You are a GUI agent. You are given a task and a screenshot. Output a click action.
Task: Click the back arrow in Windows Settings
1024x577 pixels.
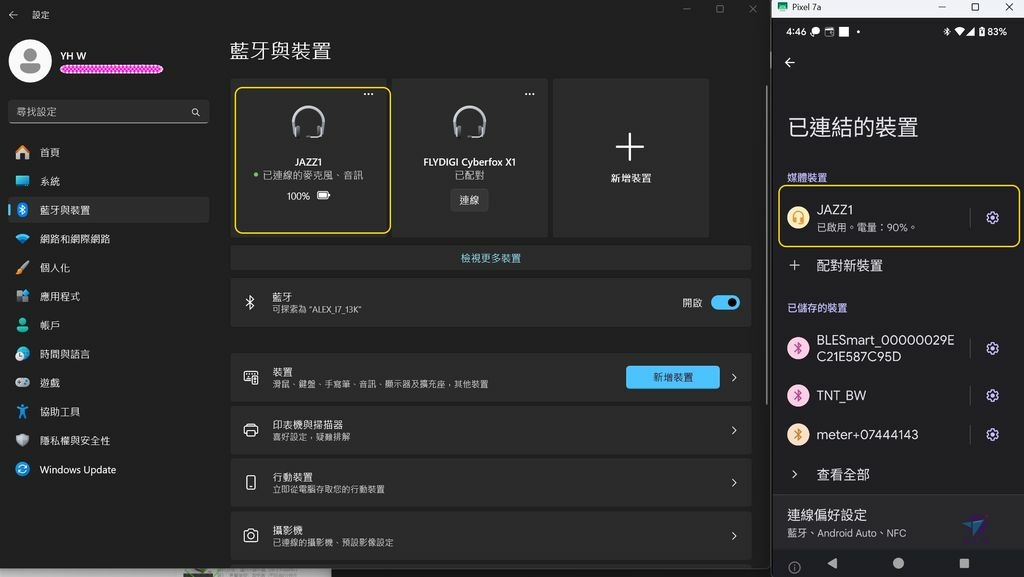point(13,14)
